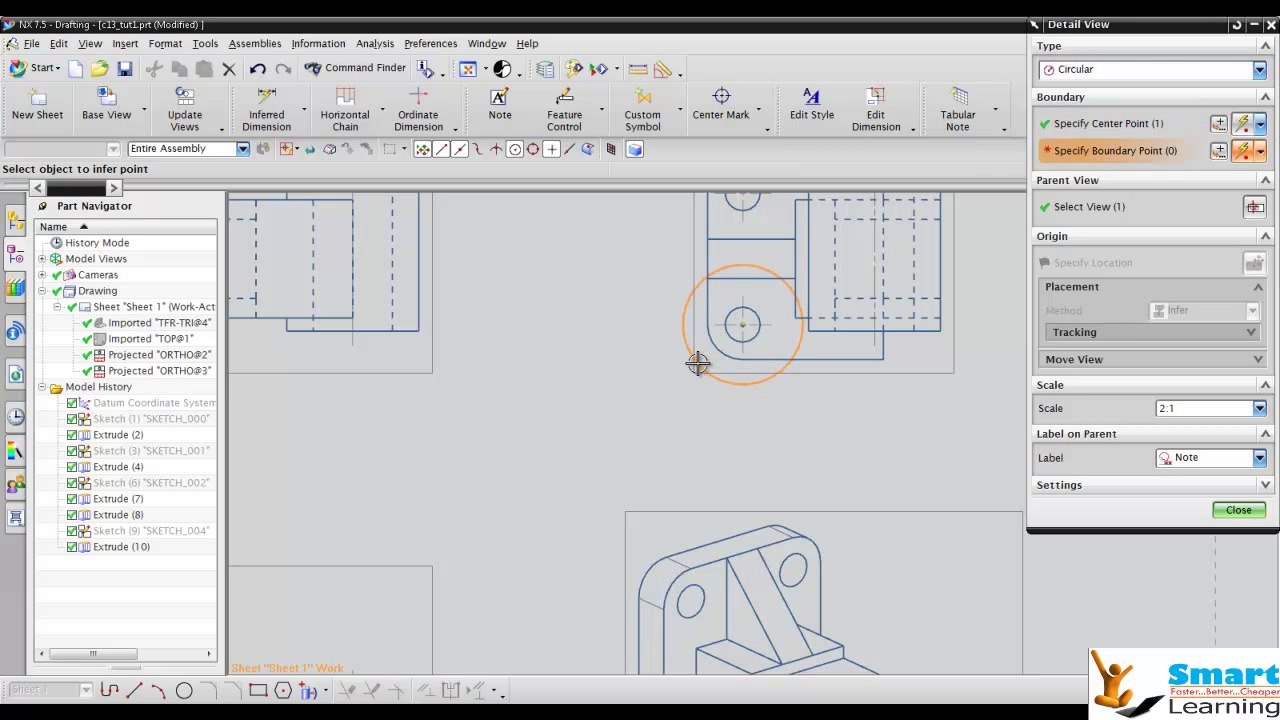Pick the Ordinate Dimension tool
This screenshot has height=720, width=1280.
point(418,109)
